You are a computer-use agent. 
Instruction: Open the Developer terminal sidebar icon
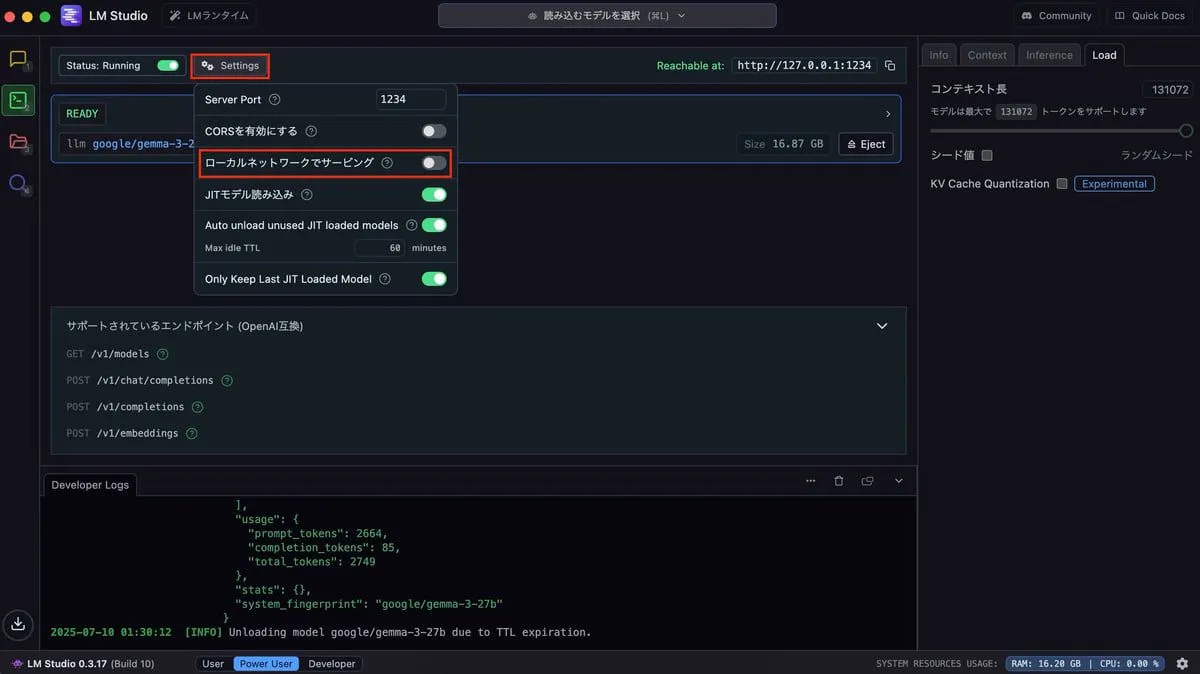pyautogui.click(x=18, y=100)
